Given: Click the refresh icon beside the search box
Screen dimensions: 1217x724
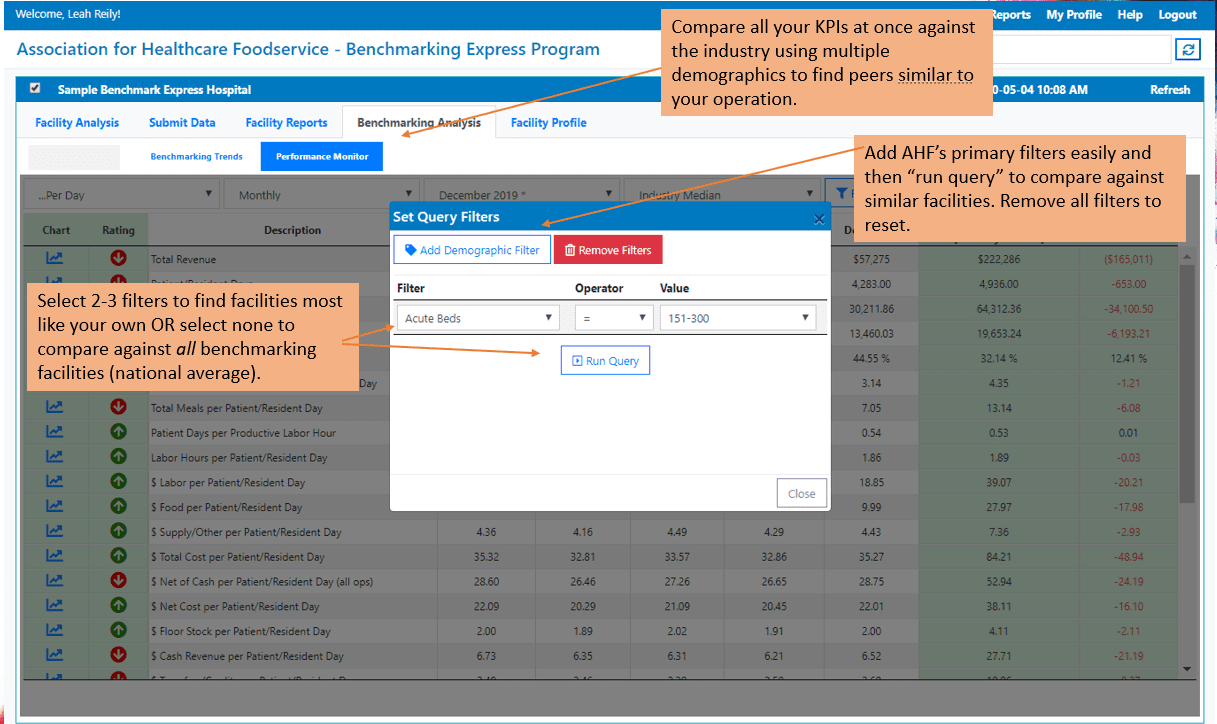Looking at the screenshot, I should (x=1185, y=50).
